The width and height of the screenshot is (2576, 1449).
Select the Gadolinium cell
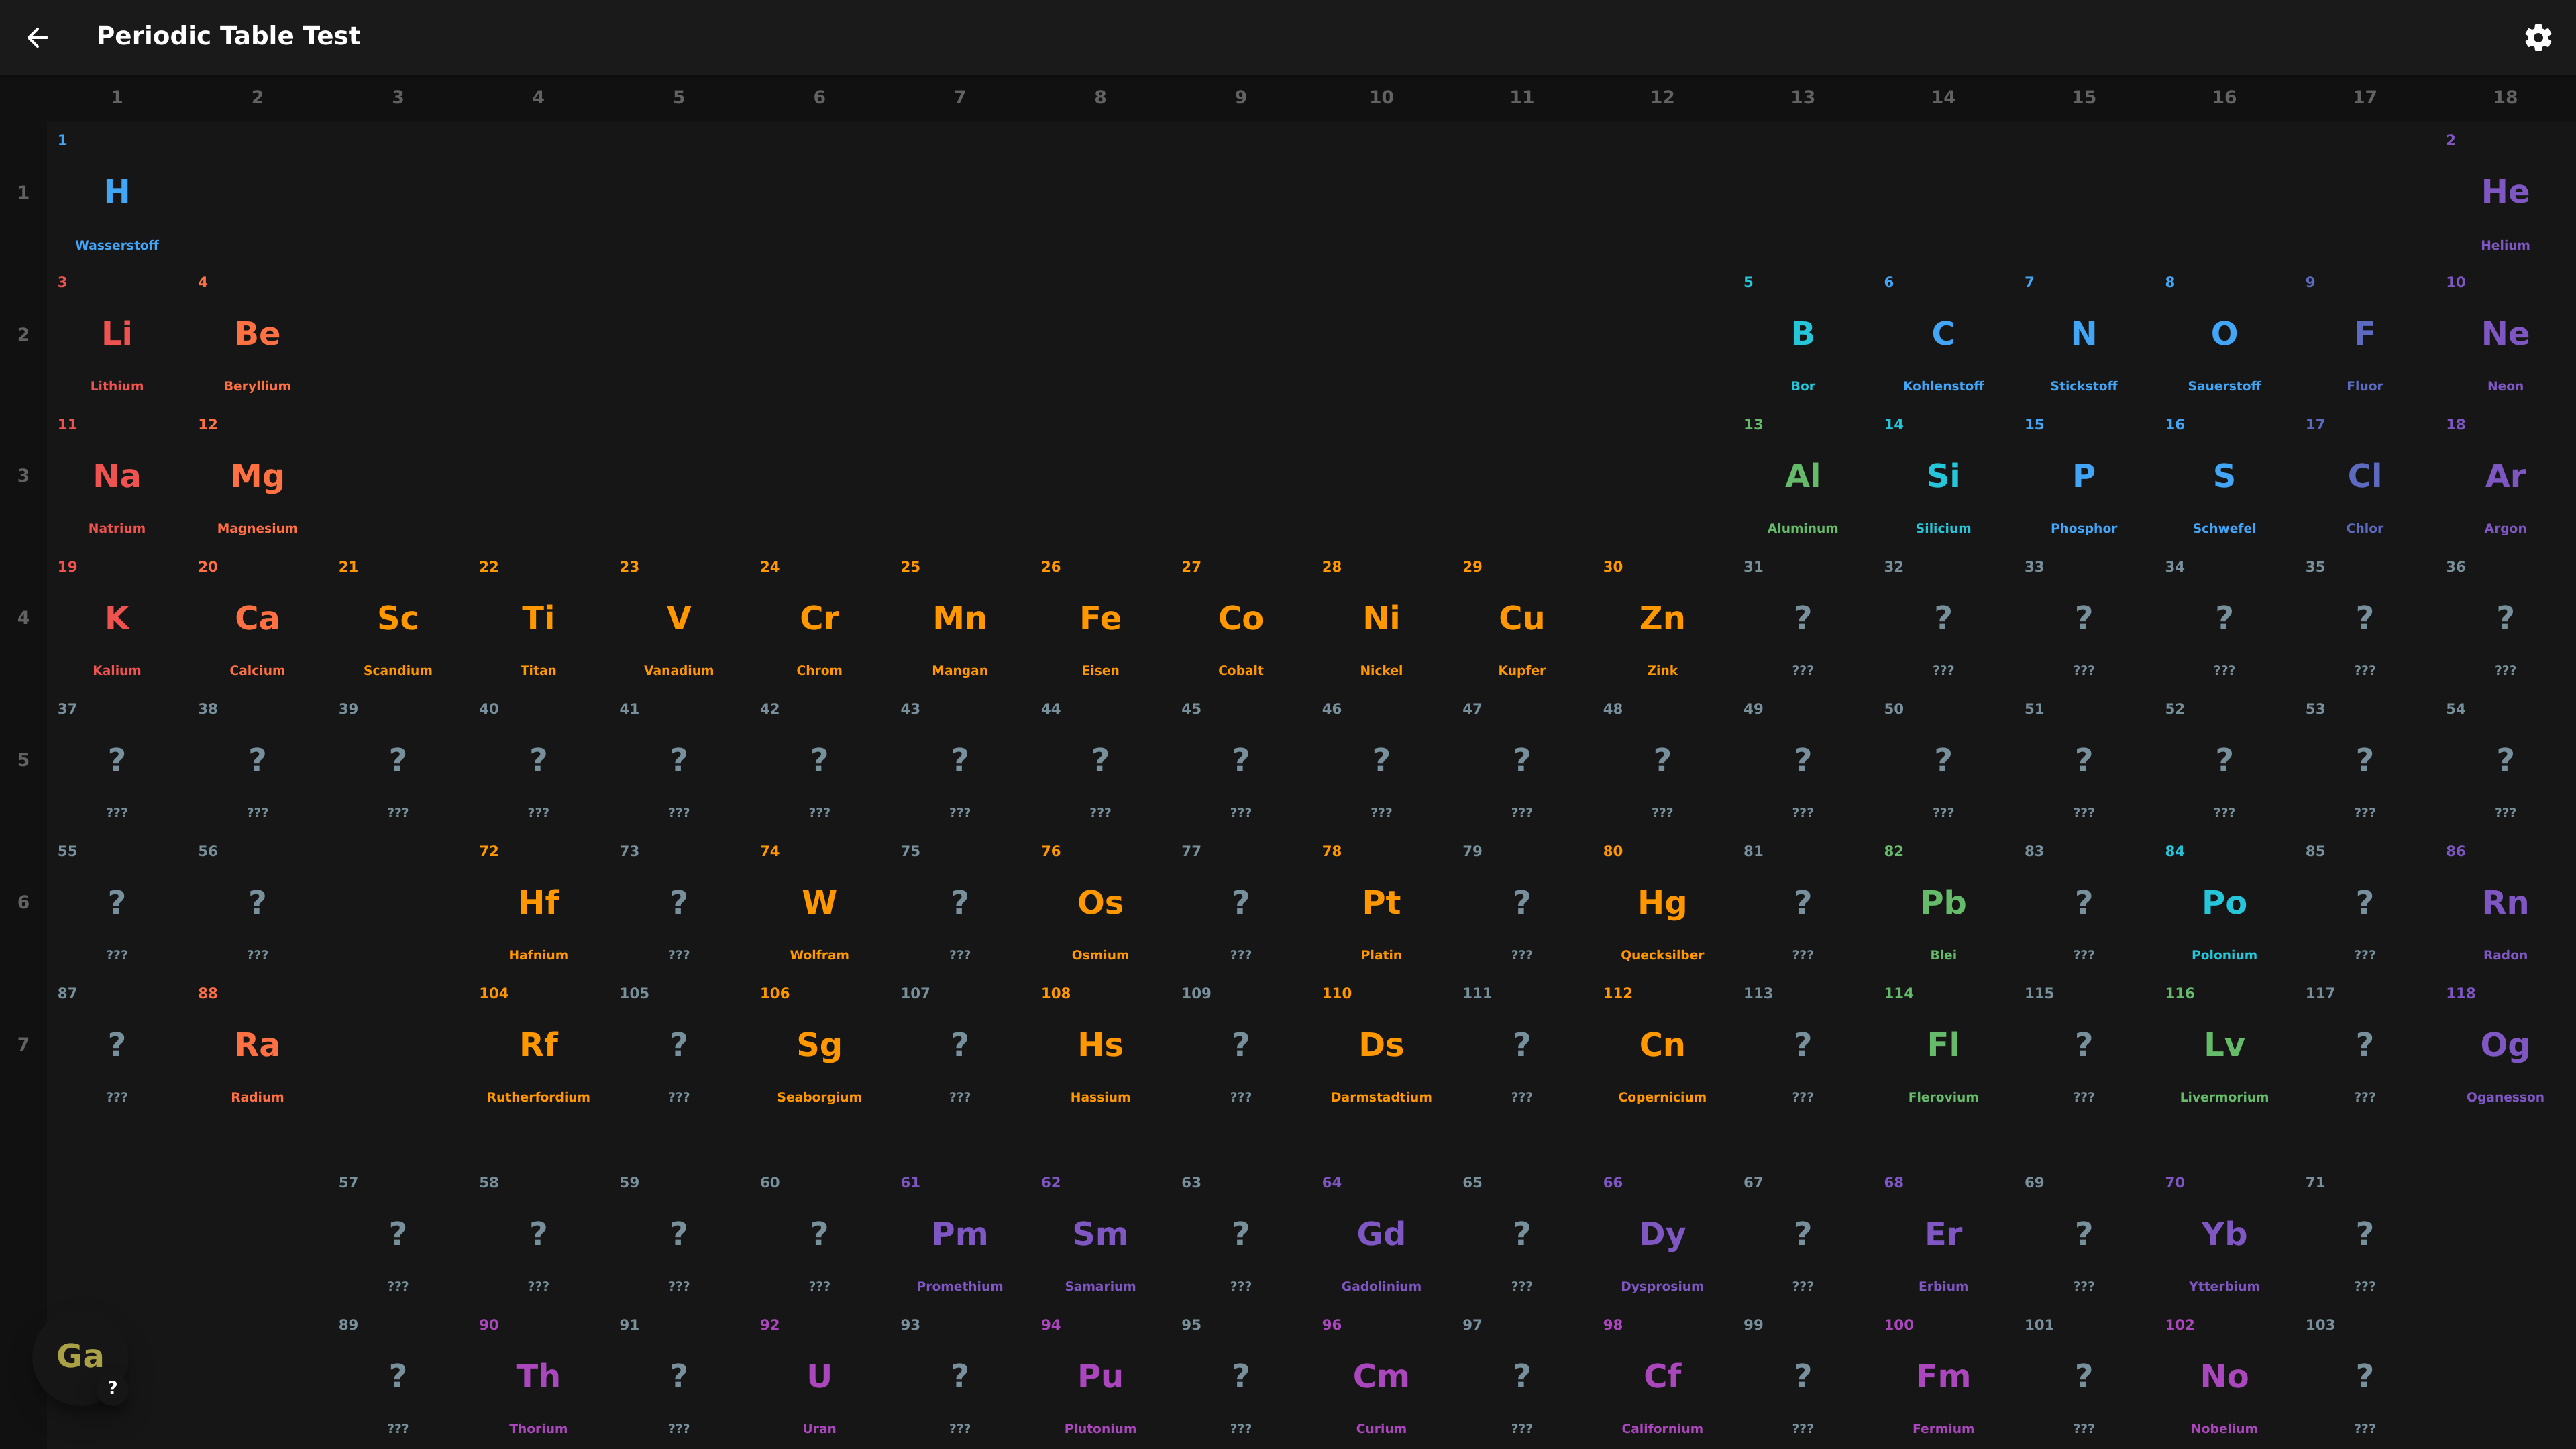pyautogui.click(x=1381, y=1235)
